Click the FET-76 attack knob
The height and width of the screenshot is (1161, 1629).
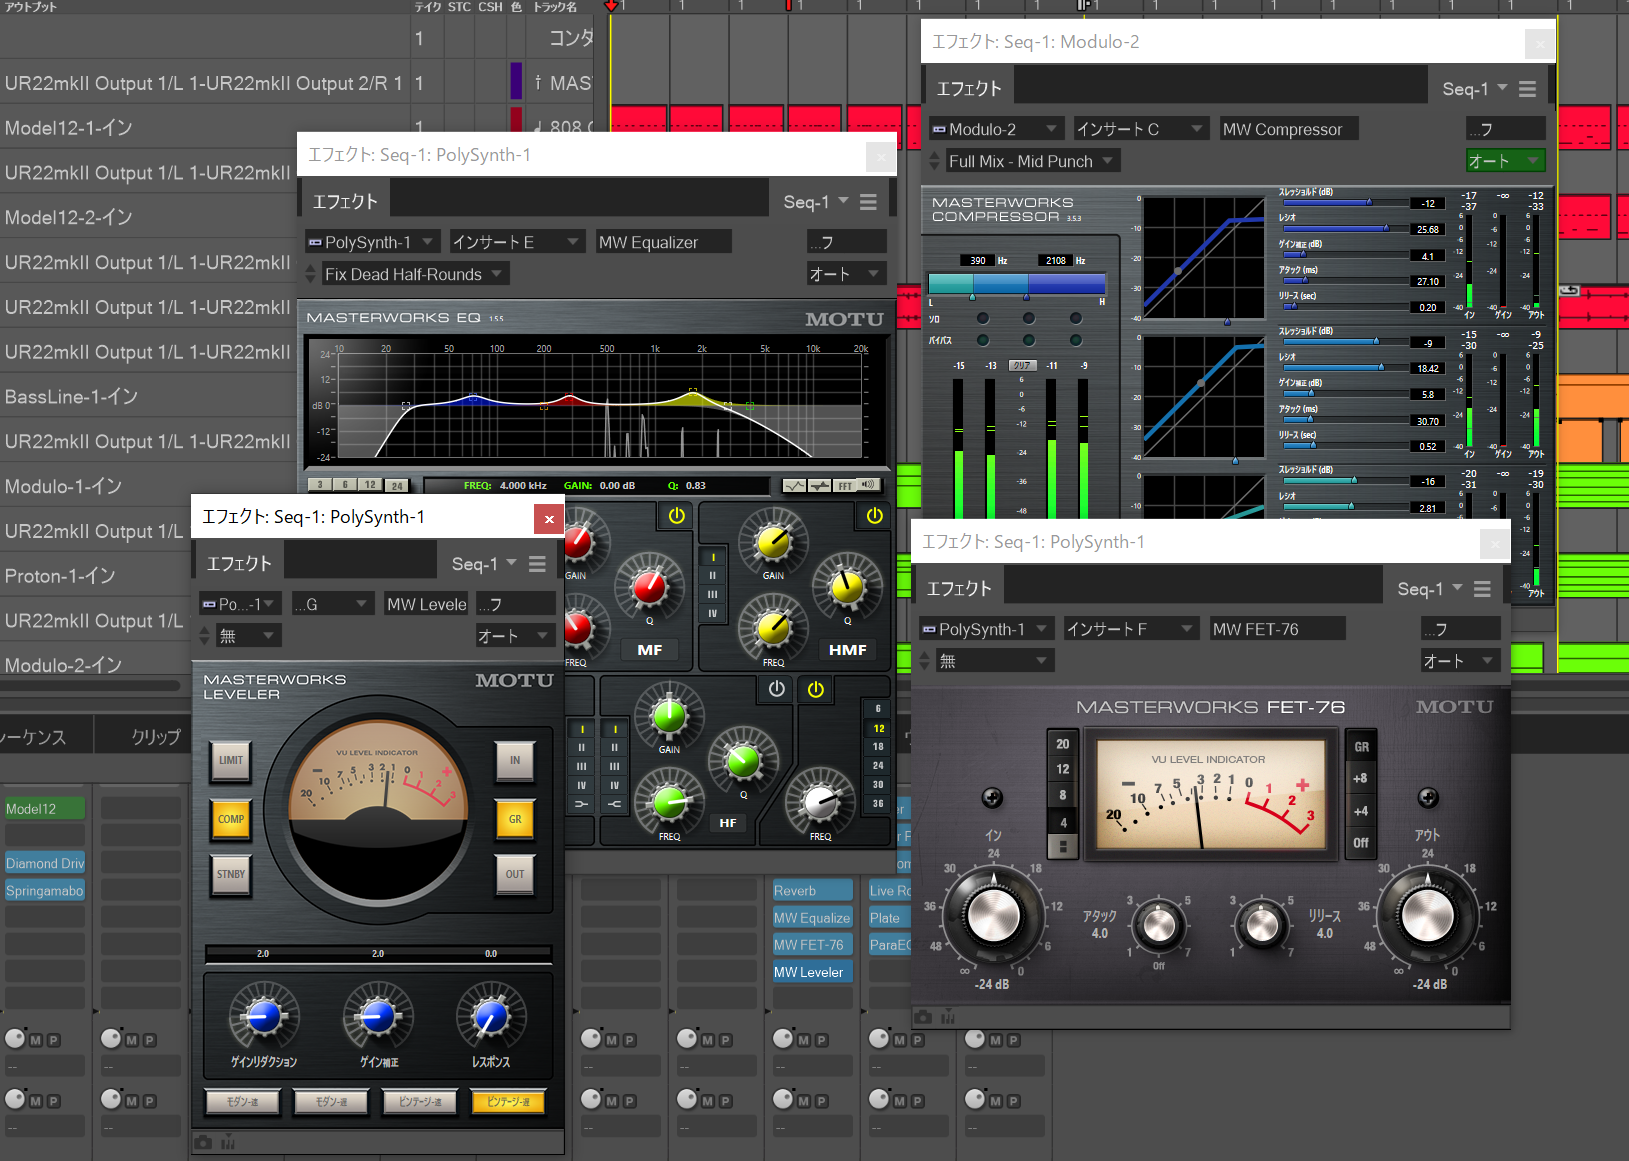[1159, 925]
